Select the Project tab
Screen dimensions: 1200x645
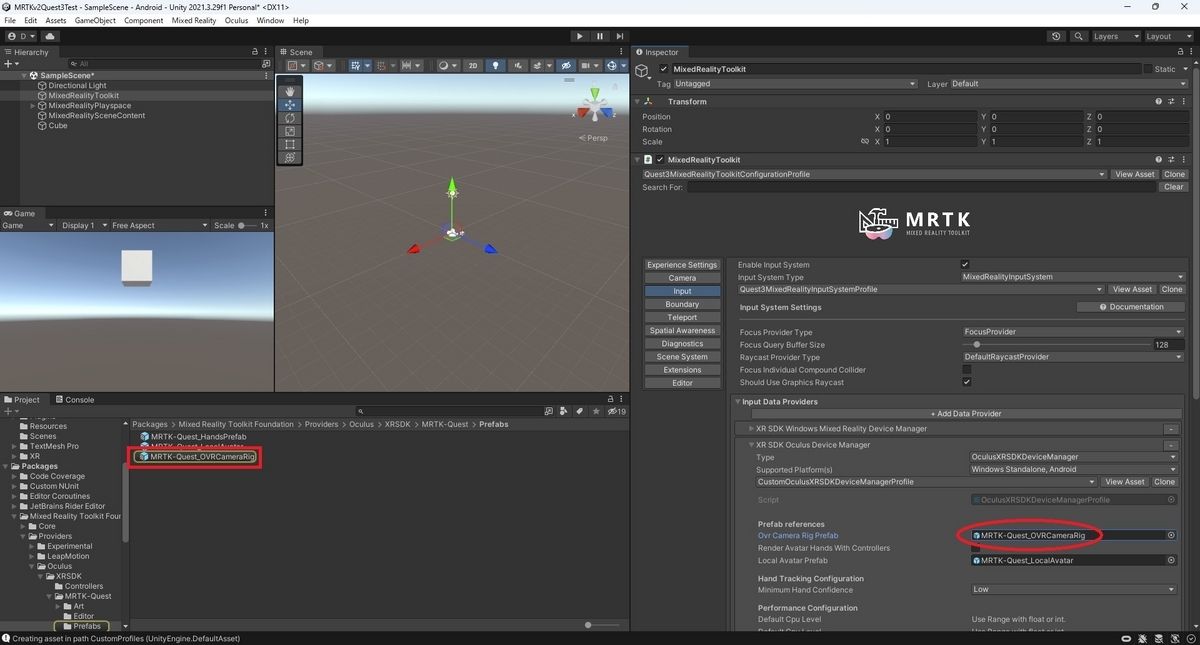(23, 399)
